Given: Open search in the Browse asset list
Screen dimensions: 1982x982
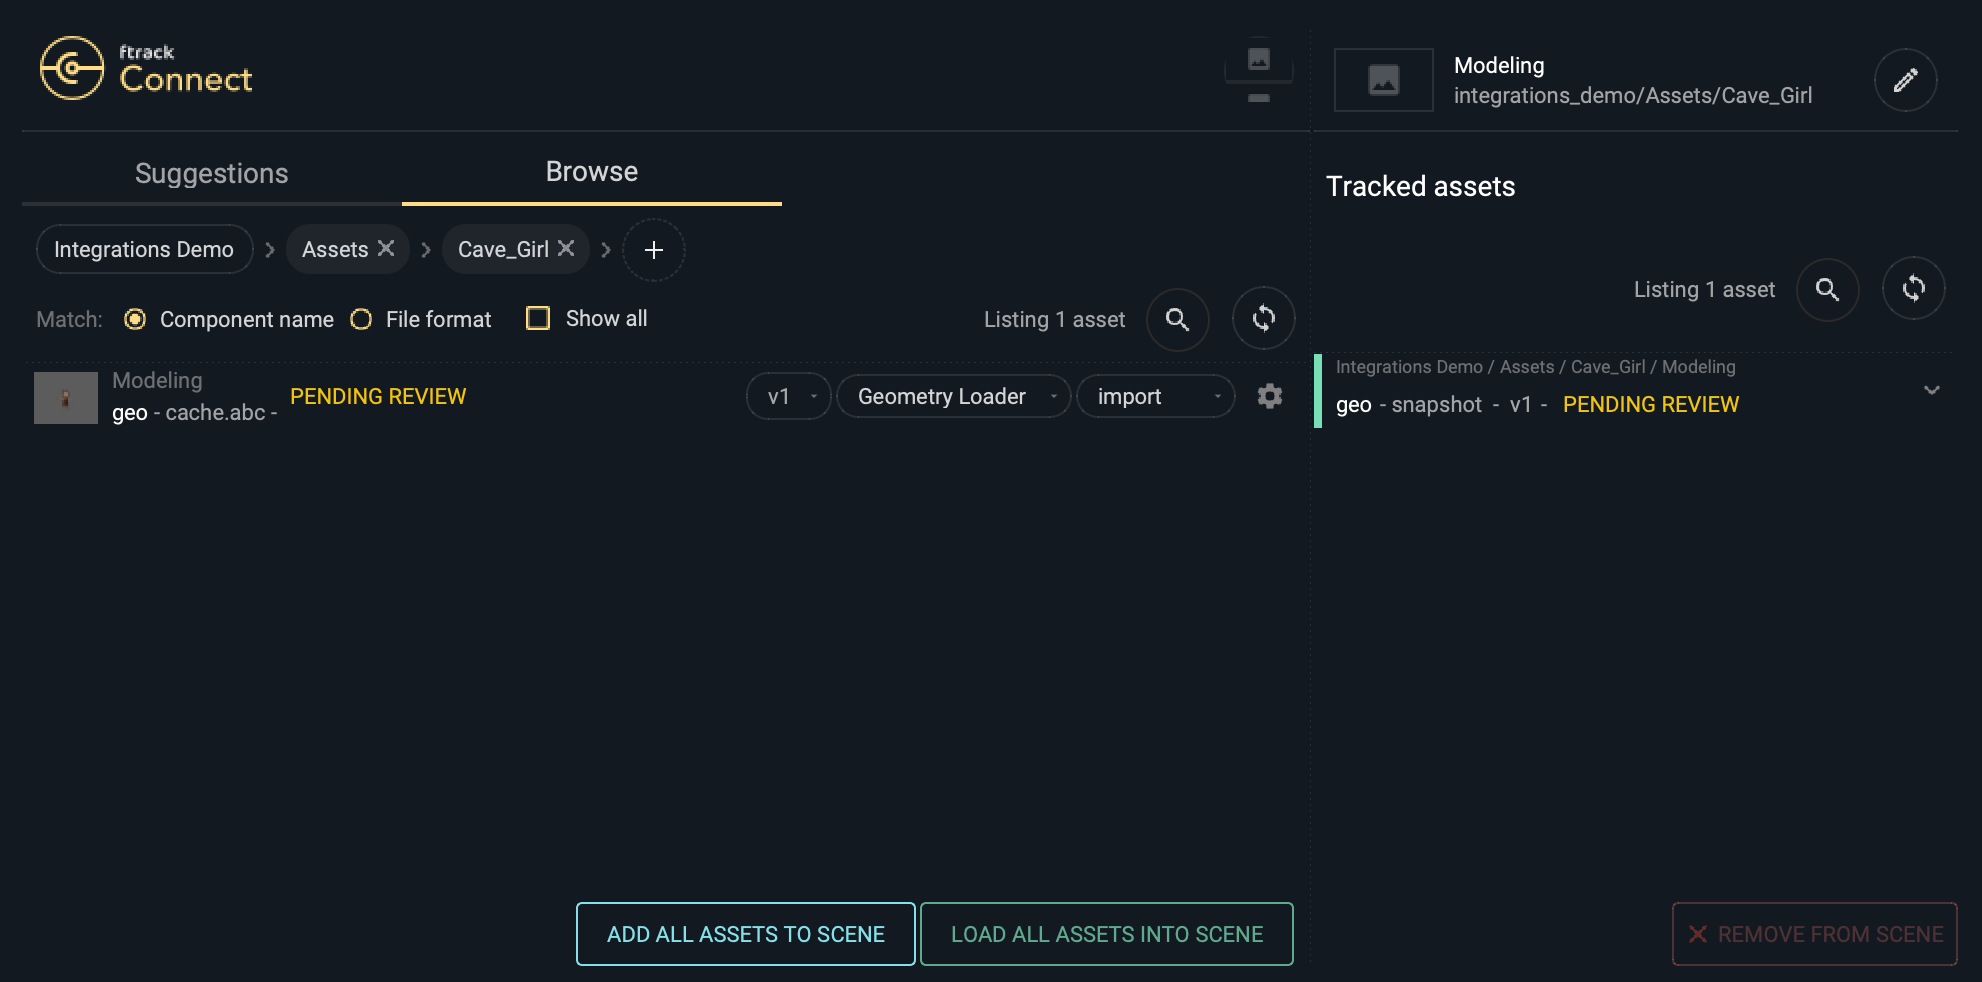Looking at the screenshot, I should [1177, 319].
